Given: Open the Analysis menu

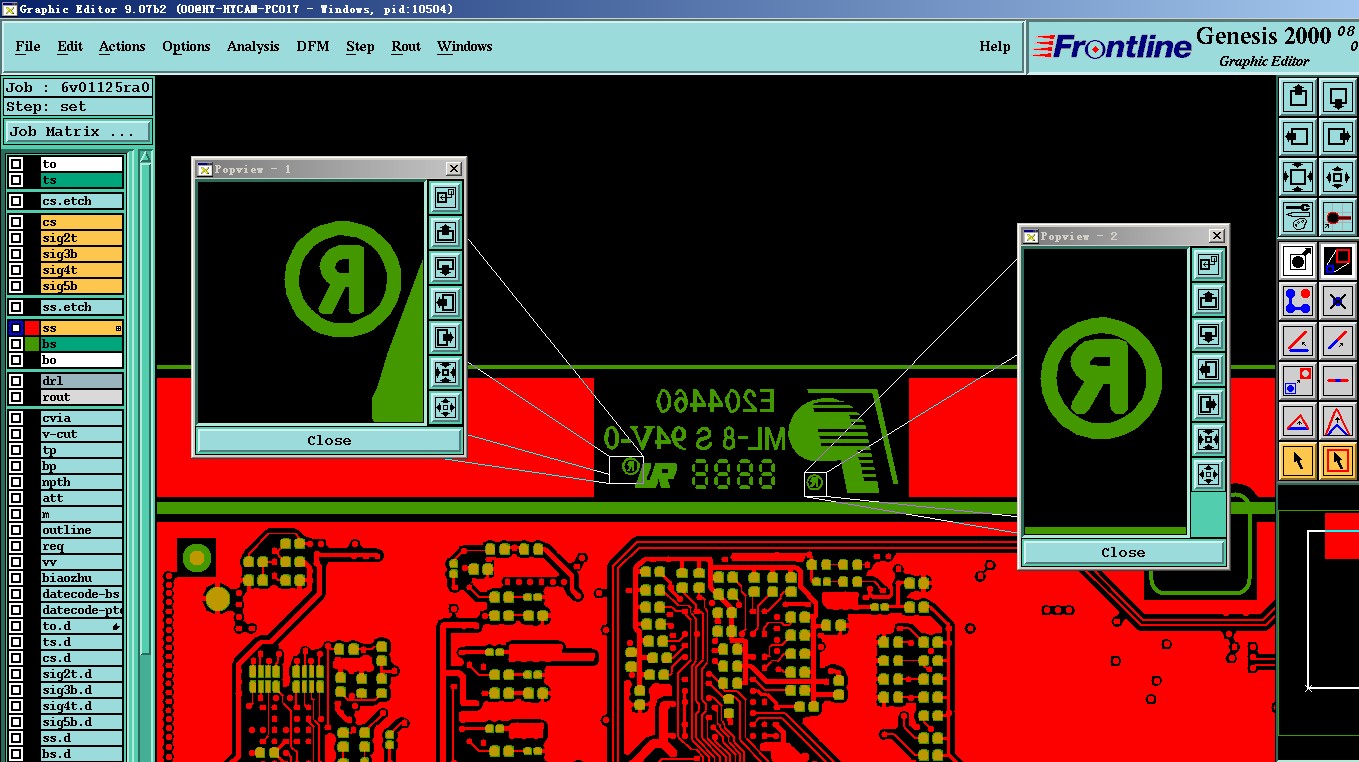Looking at the screenshot, I should pos(253,47).
